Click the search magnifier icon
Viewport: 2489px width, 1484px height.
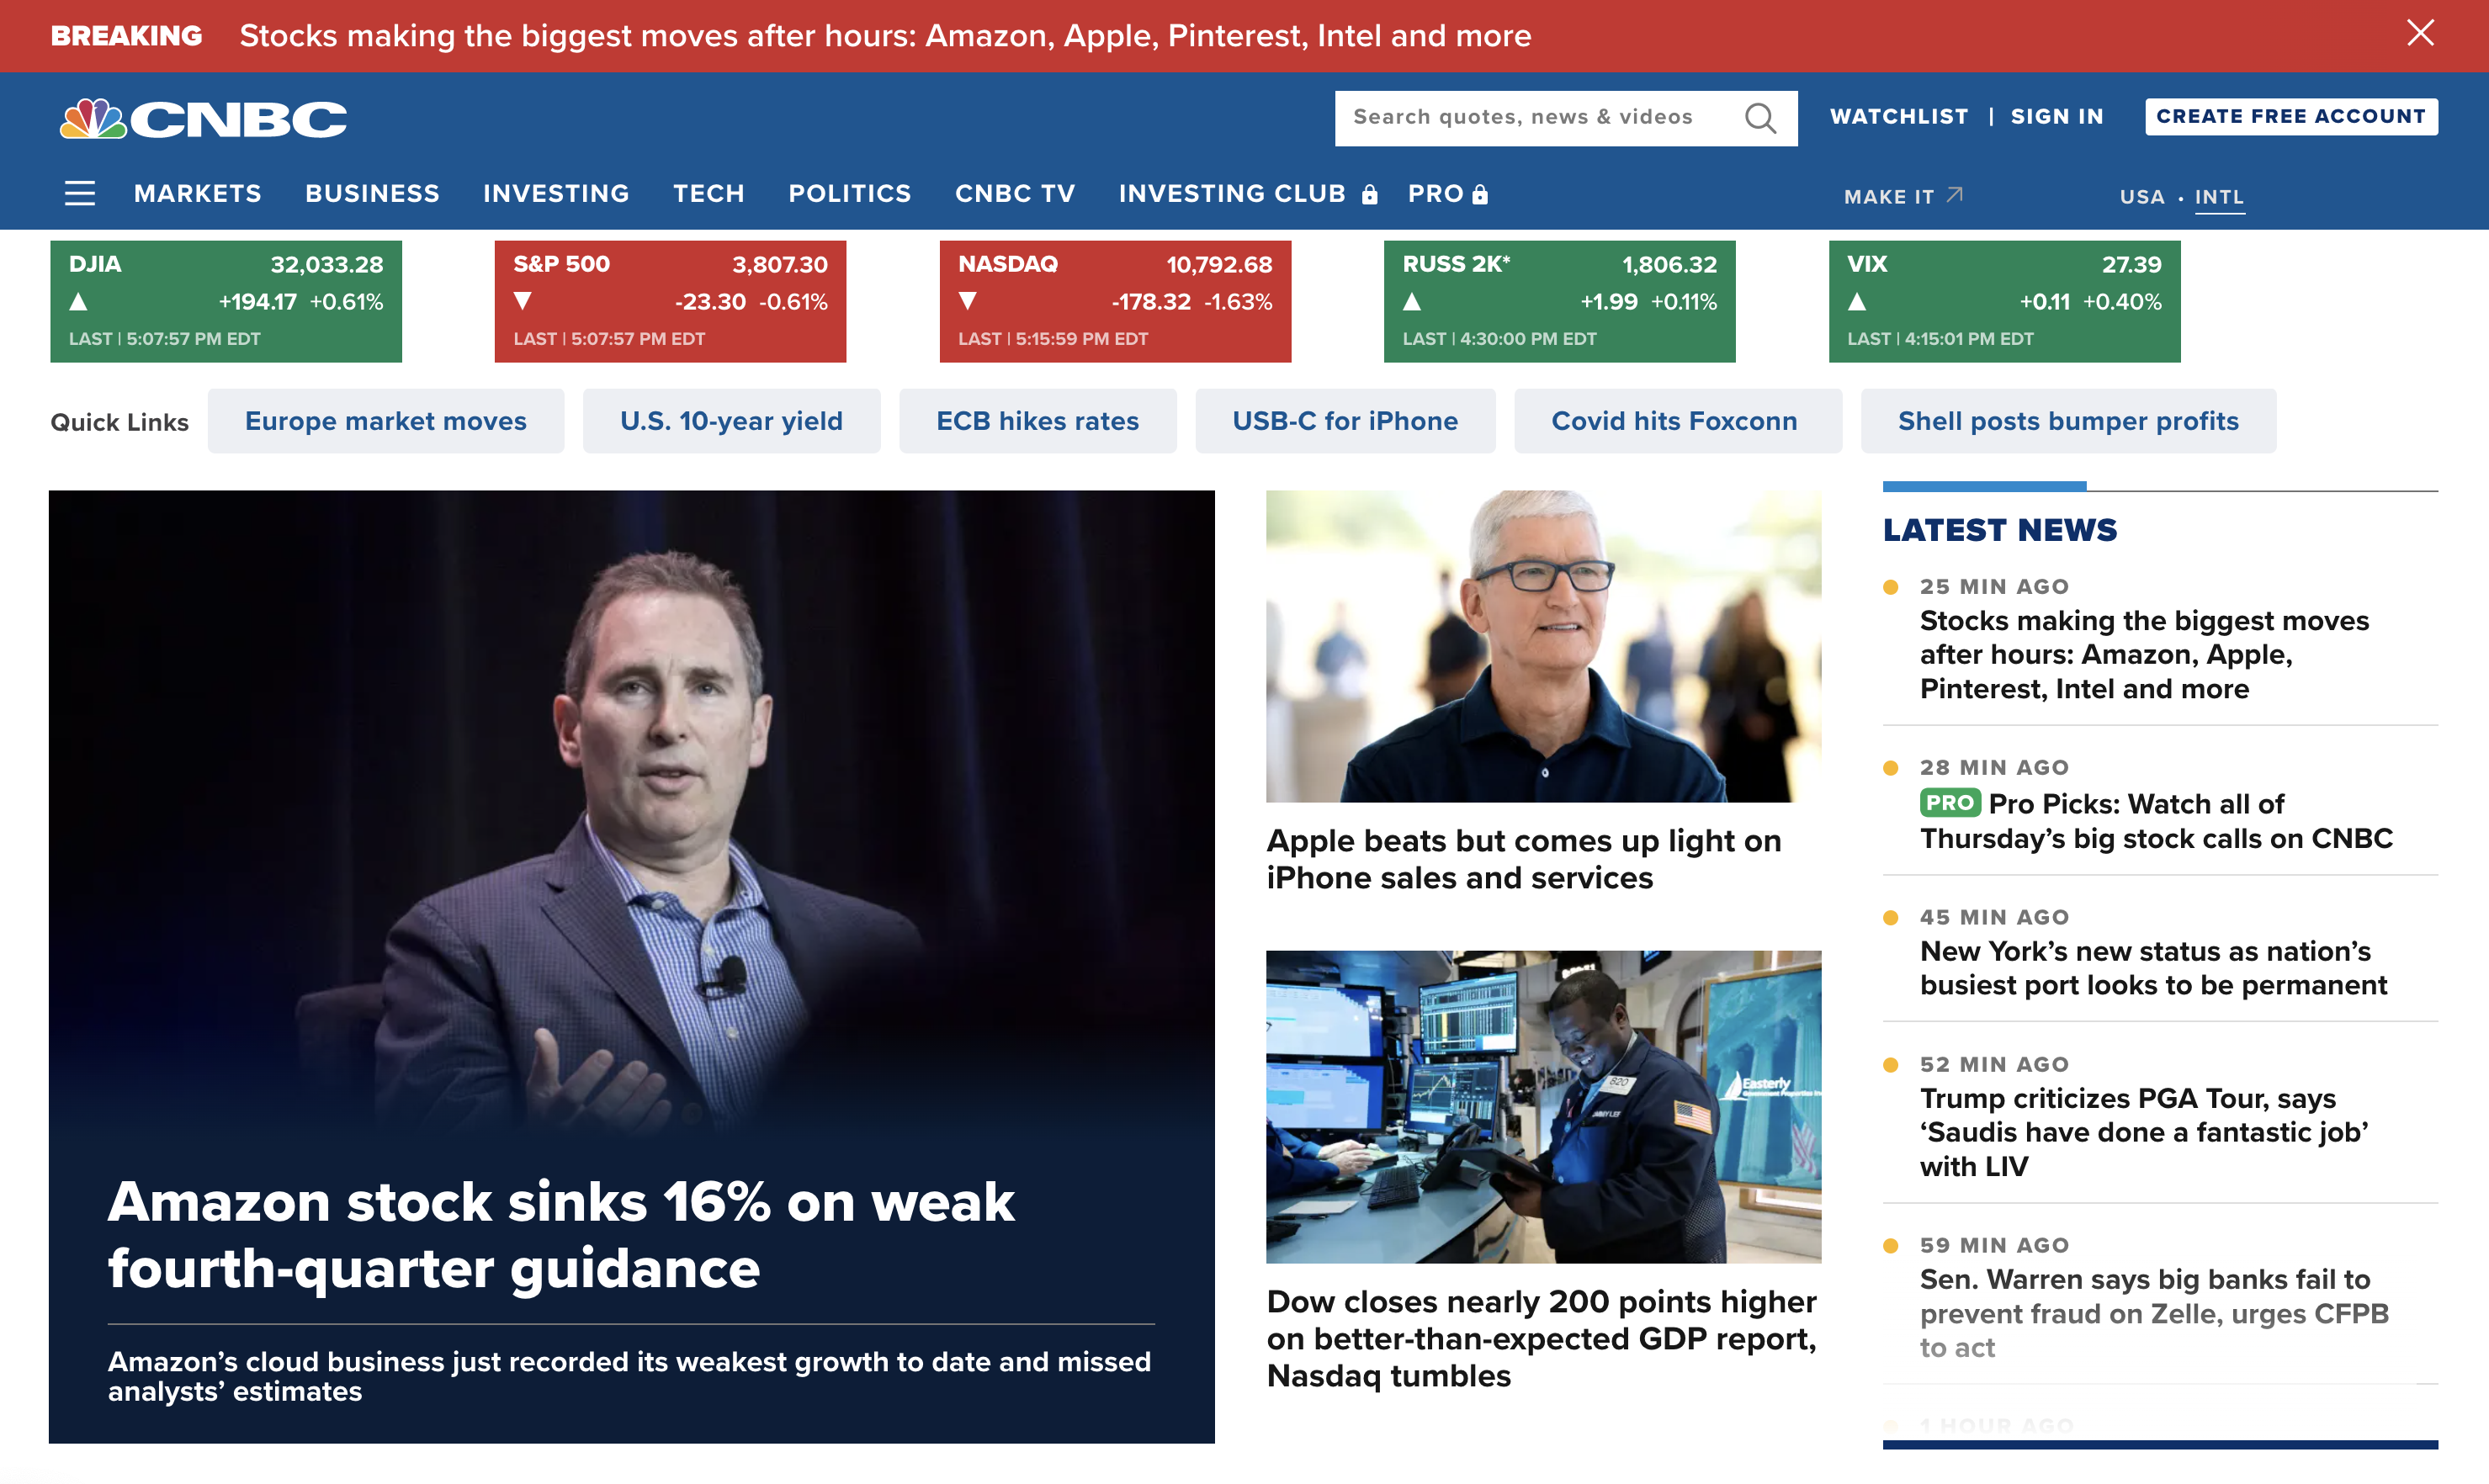pos(1760,118)
